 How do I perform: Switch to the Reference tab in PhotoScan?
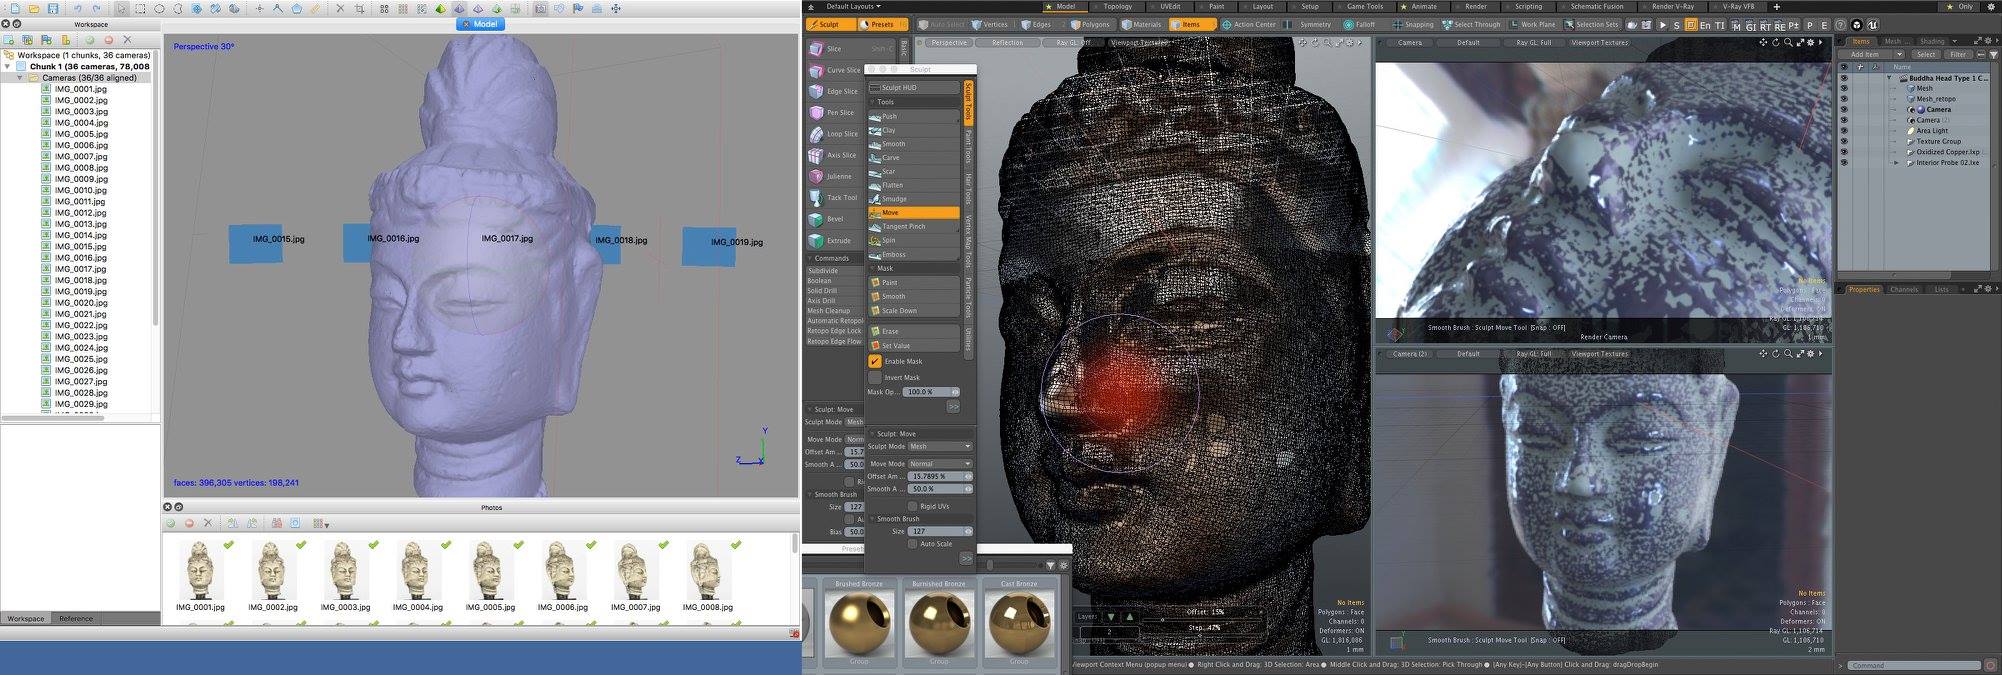pos(76,619)
